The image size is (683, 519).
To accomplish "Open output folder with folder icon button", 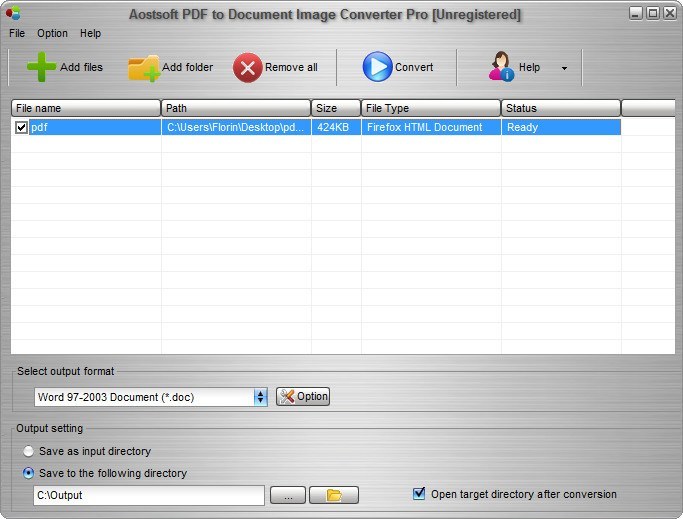I will 334,495.
